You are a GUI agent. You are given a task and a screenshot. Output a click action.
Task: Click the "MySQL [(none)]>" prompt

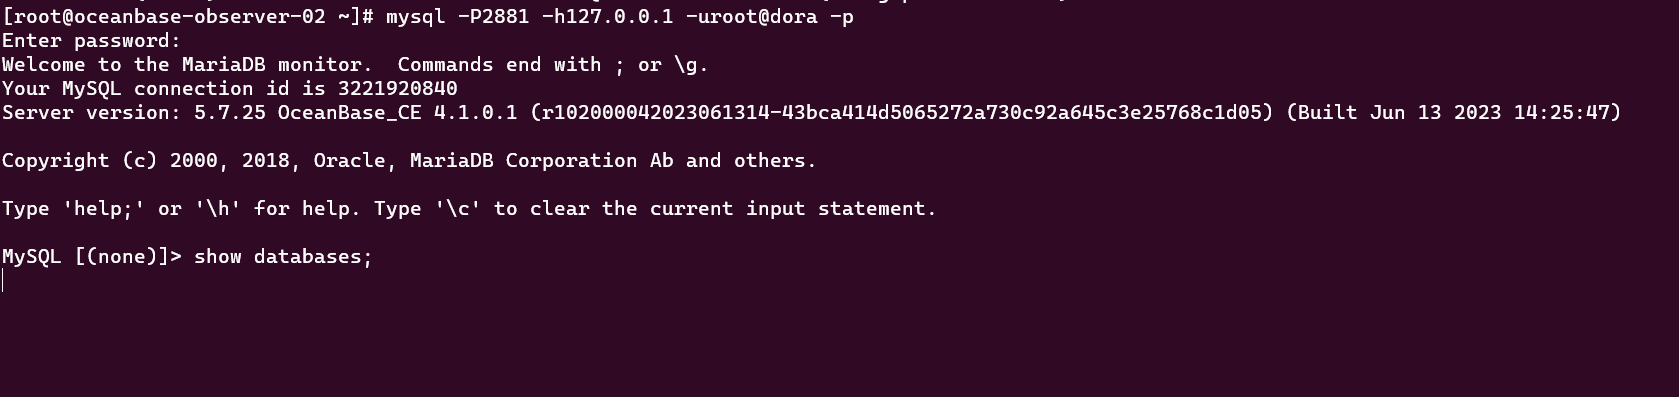tap(92, 257)
